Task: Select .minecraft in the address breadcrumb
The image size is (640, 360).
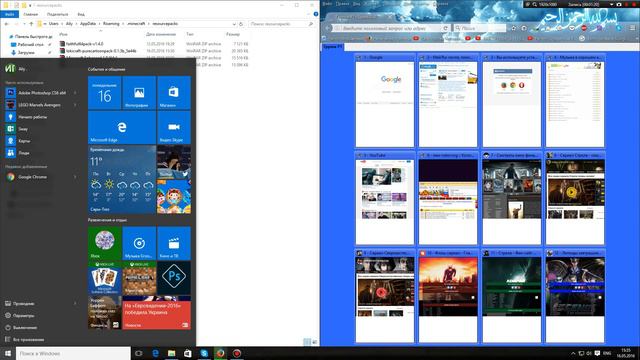Action: [136, 24]
